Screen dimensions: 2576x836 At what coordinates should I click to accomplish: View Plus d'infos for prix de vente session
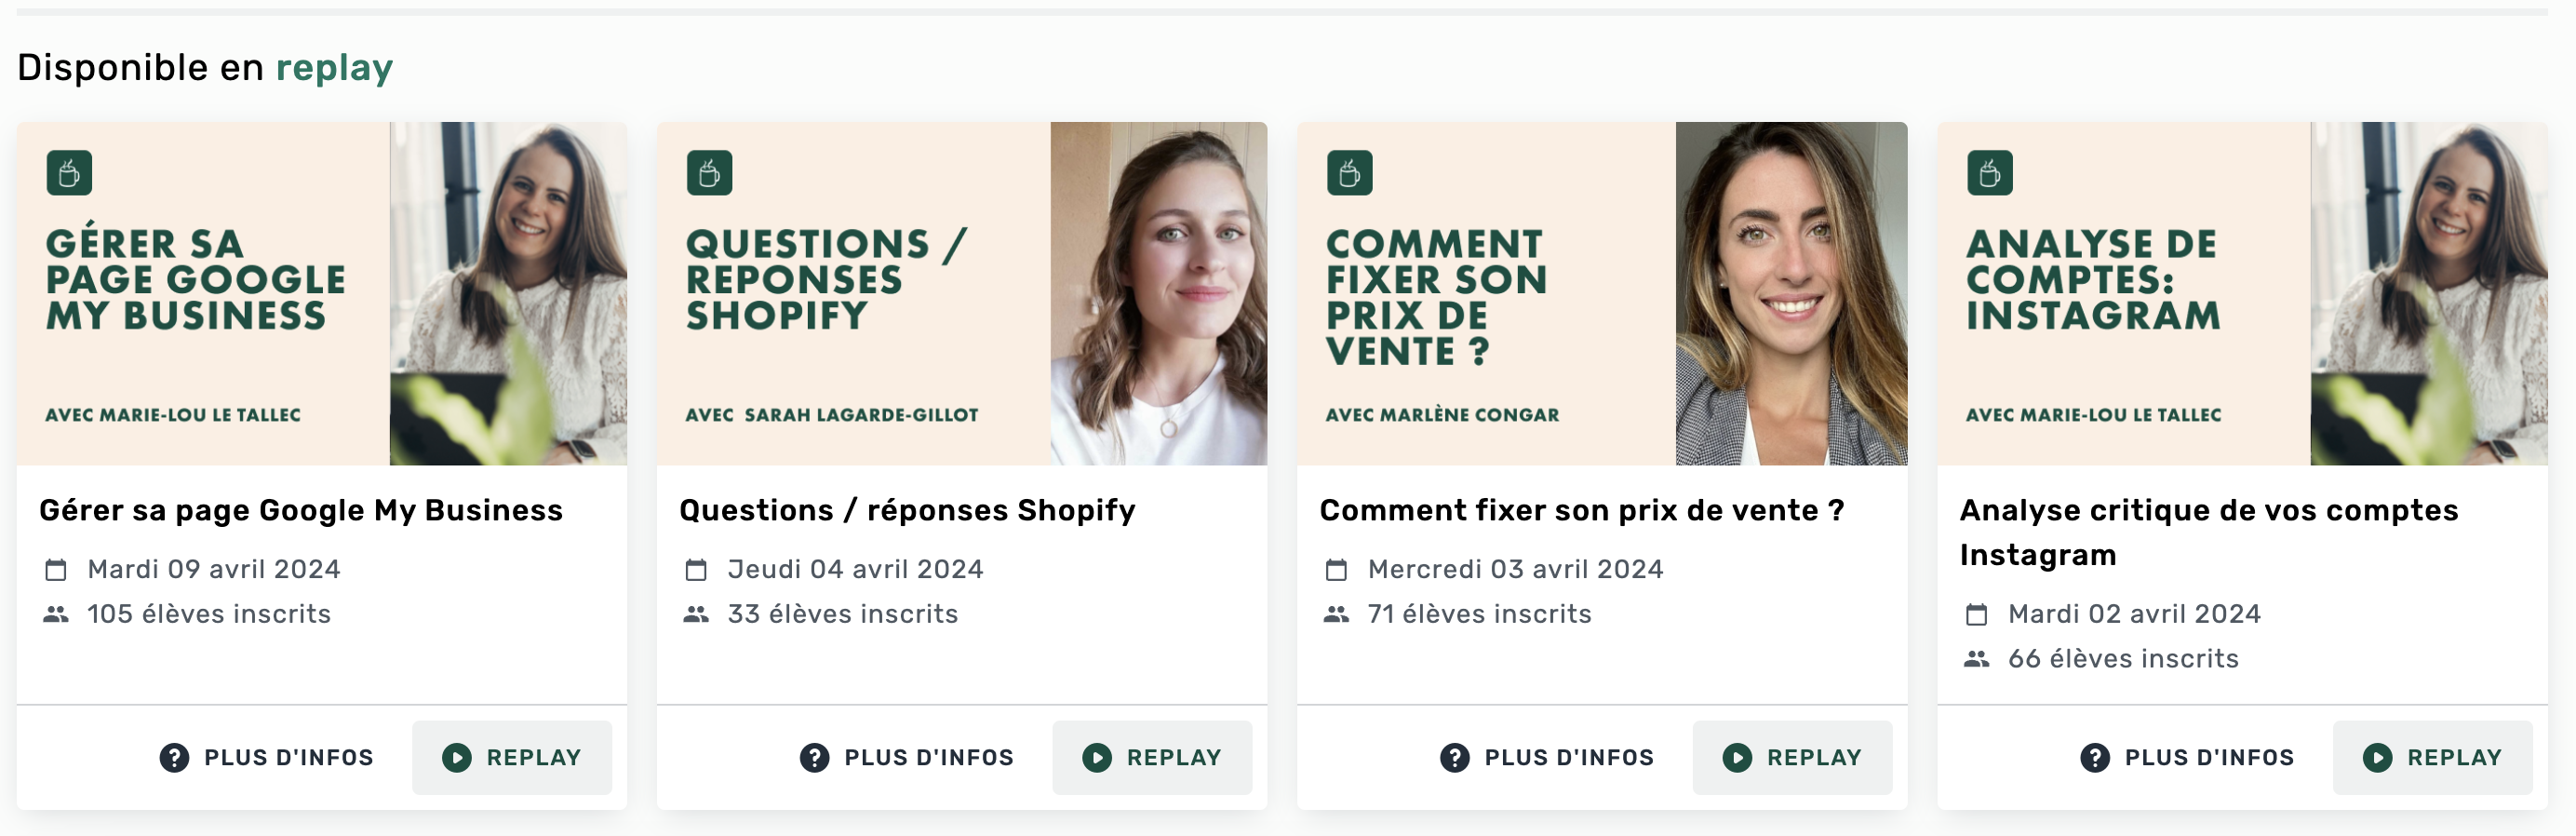pyautogui.click(x=1547, y=758)
